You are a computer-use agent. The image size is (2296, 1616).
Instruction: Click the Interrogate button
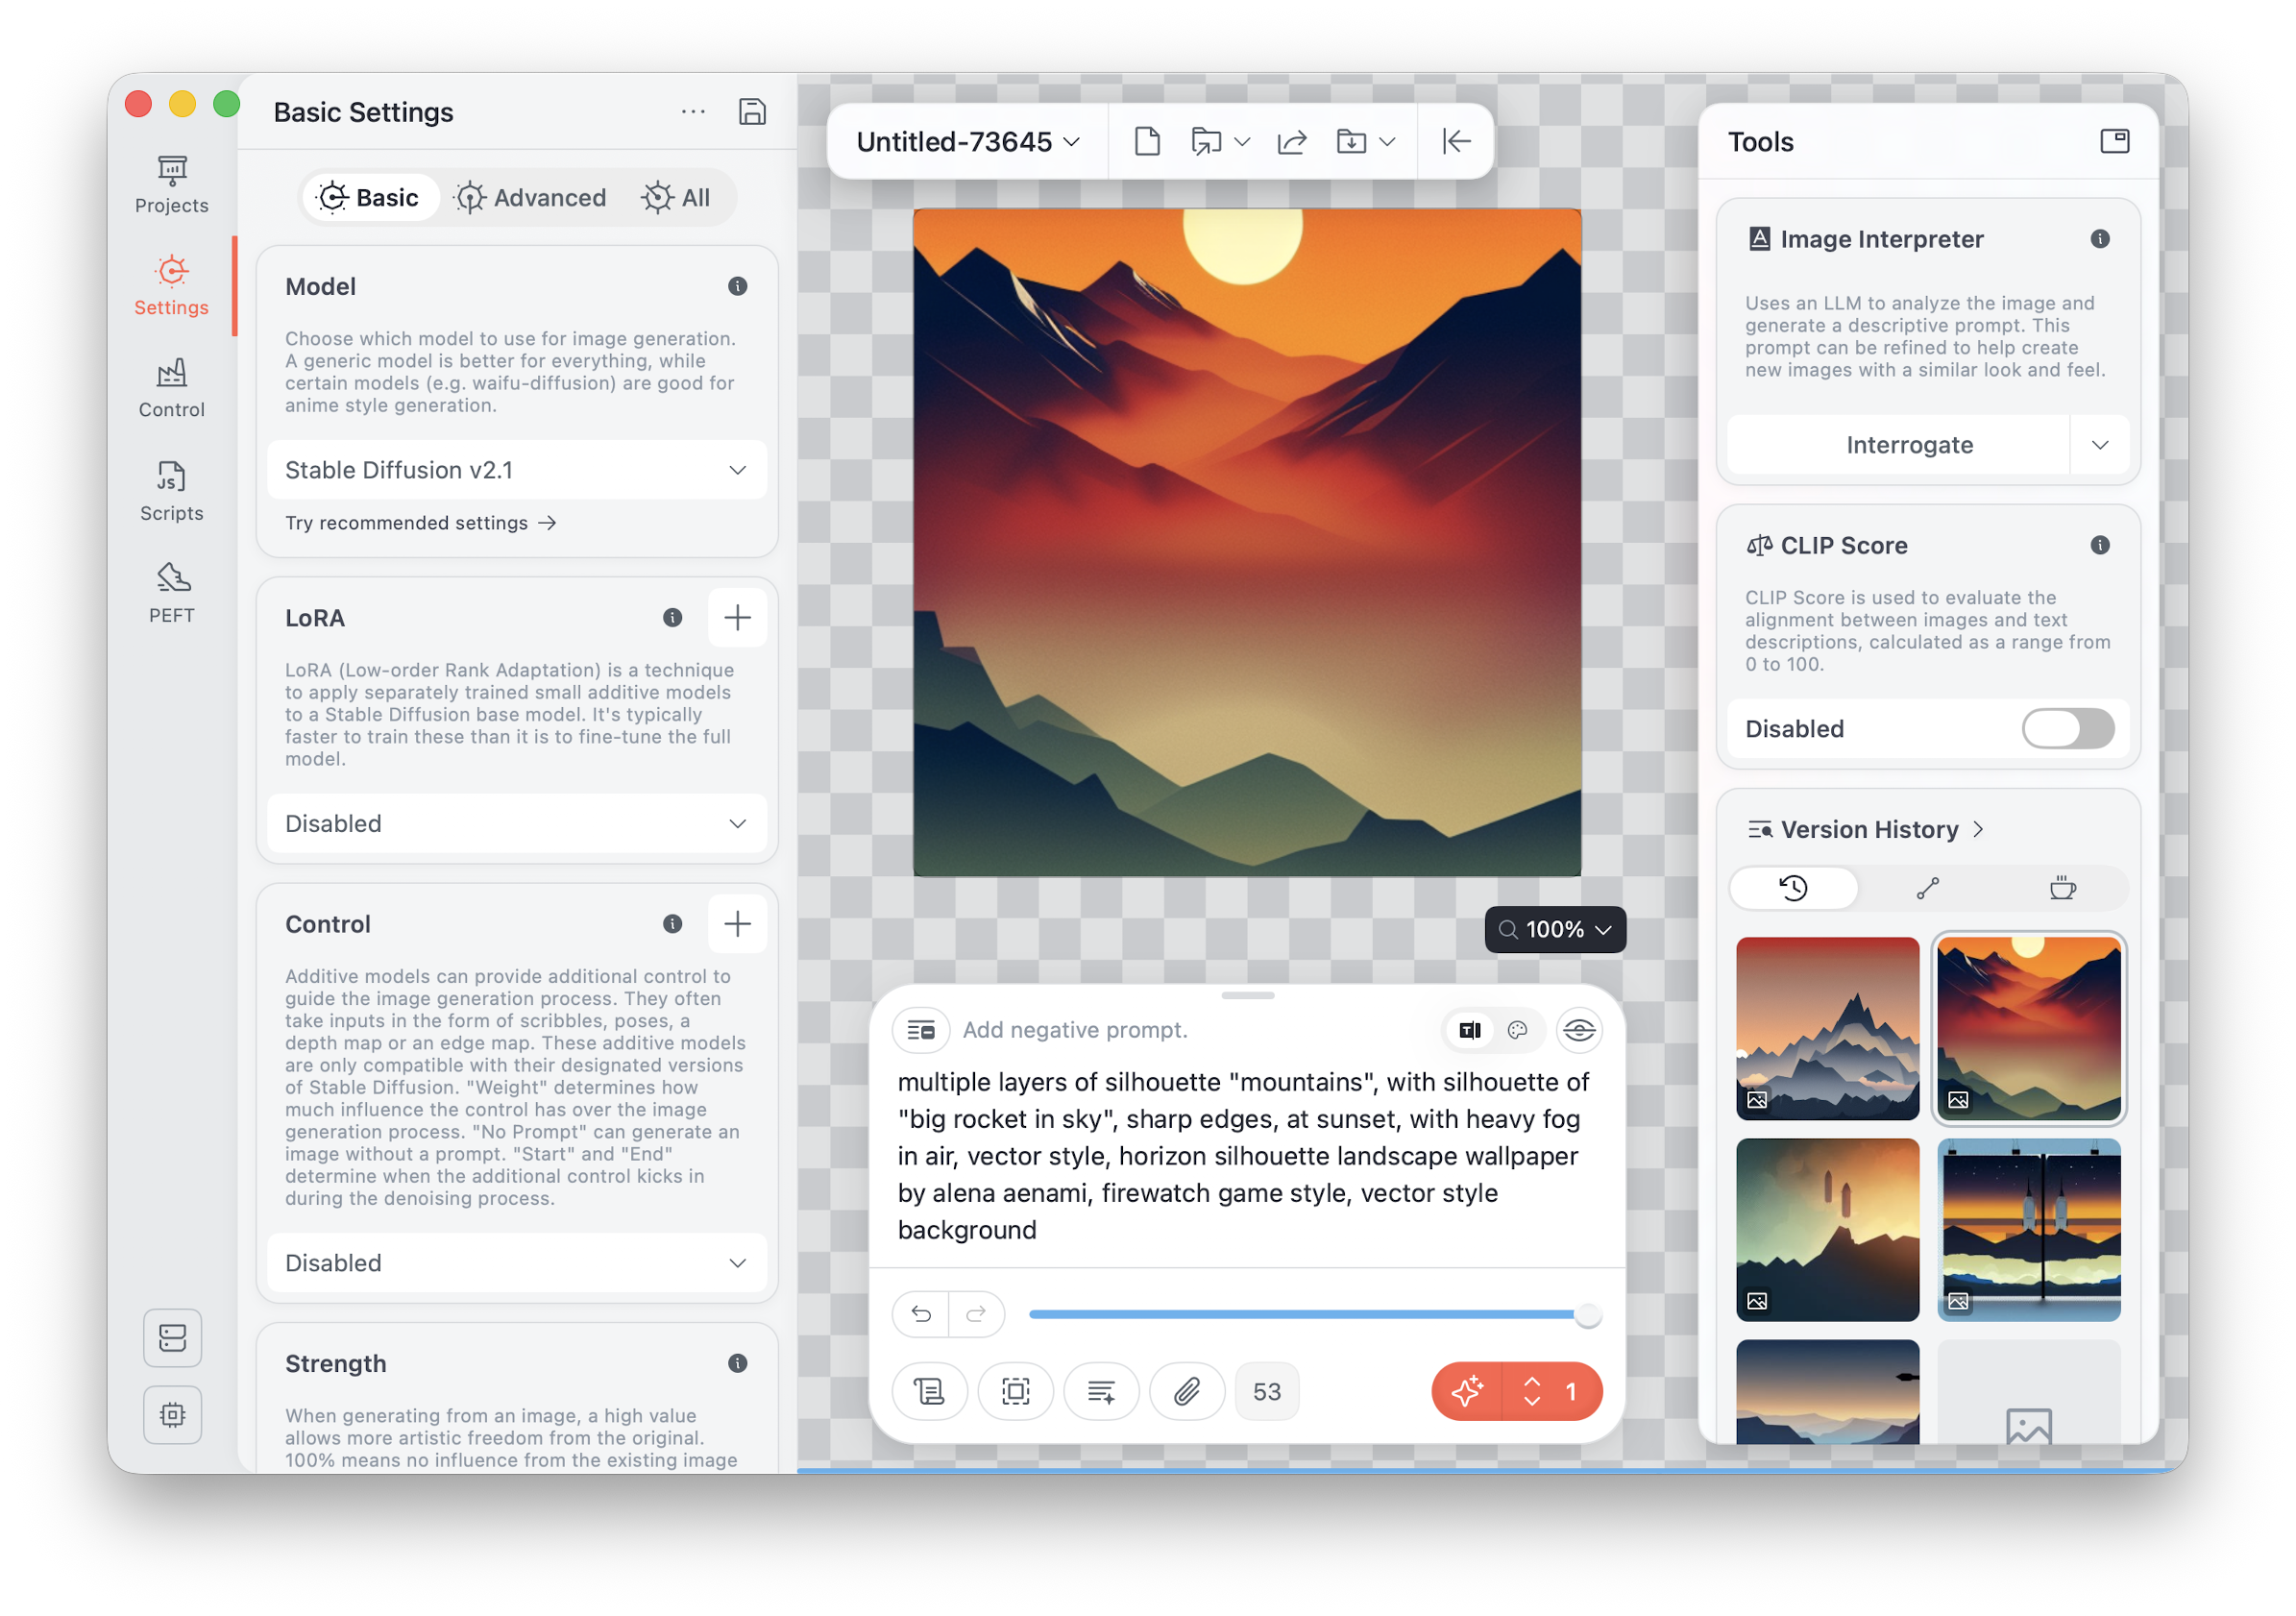(1908, 445)
